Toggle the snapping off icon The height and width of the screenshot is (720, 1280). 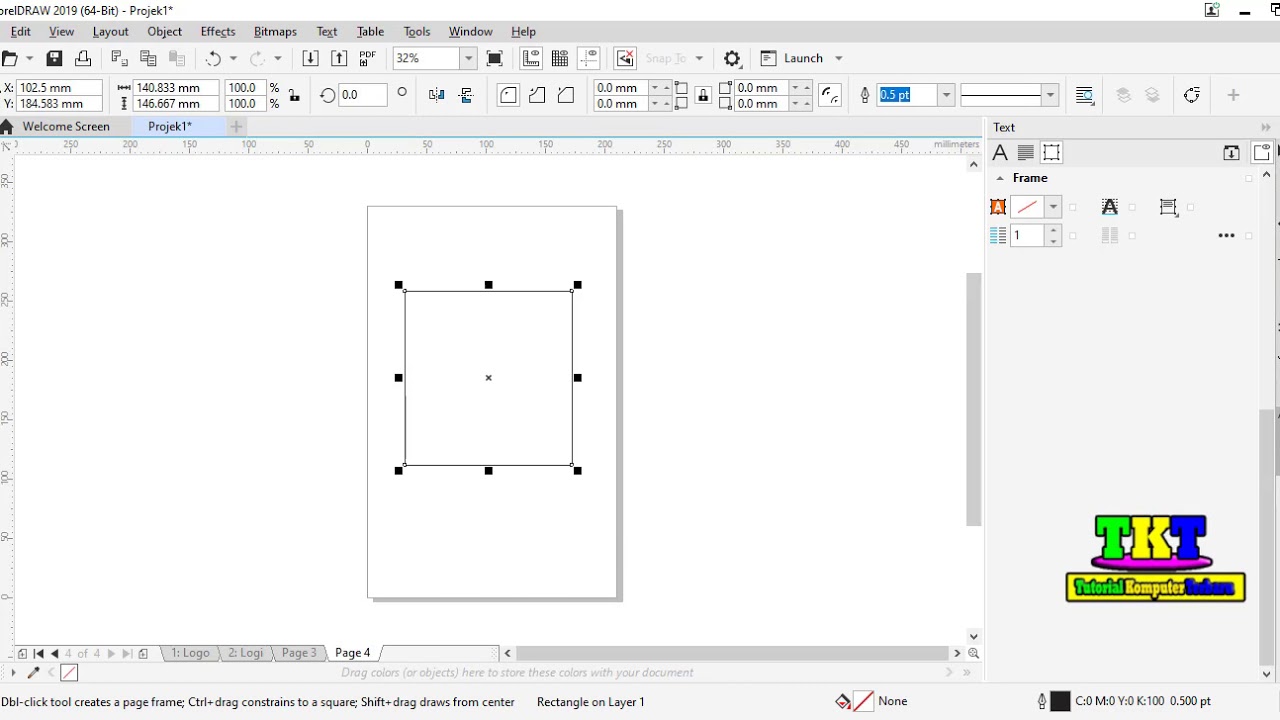625,59
